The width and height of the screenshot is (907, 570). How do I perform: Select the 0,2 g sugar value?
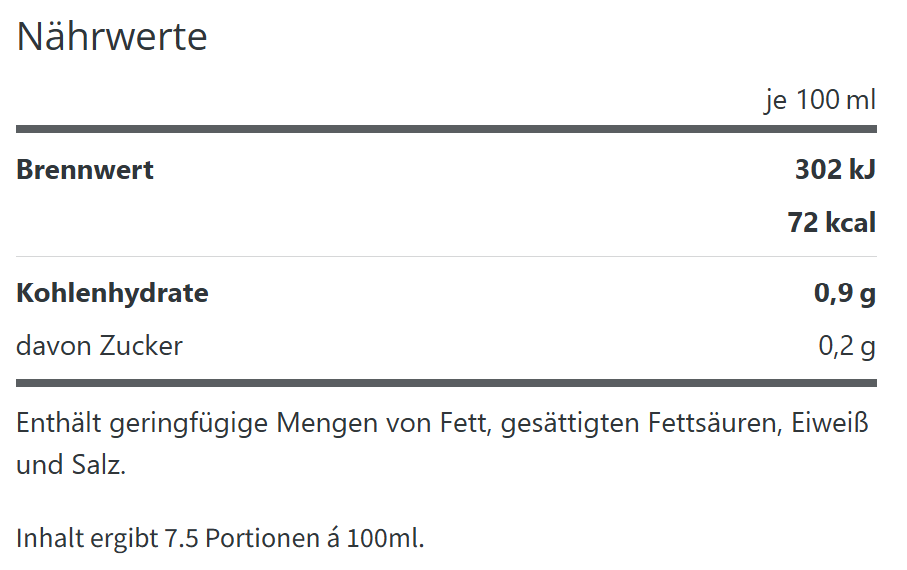coord(846,346)
